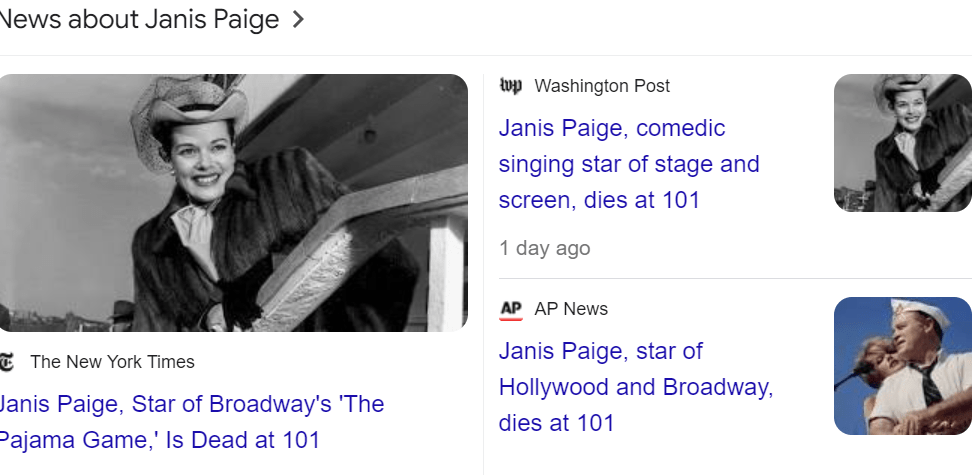The height and width of the screenshot is (475, 980).
Task: Click 'dies at 101' in the AP headline
Action: (556, 423)
